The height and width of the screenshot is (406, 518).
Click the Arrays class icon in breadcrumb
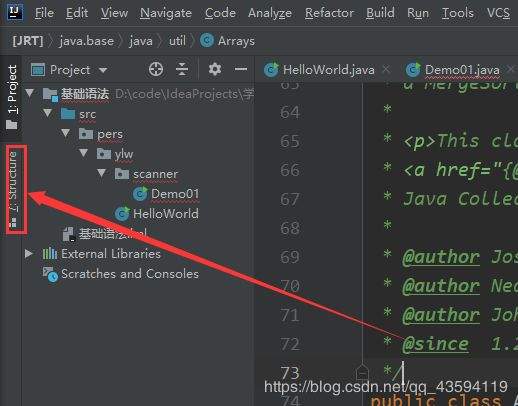pyautogui.click(x=207, y=41)
